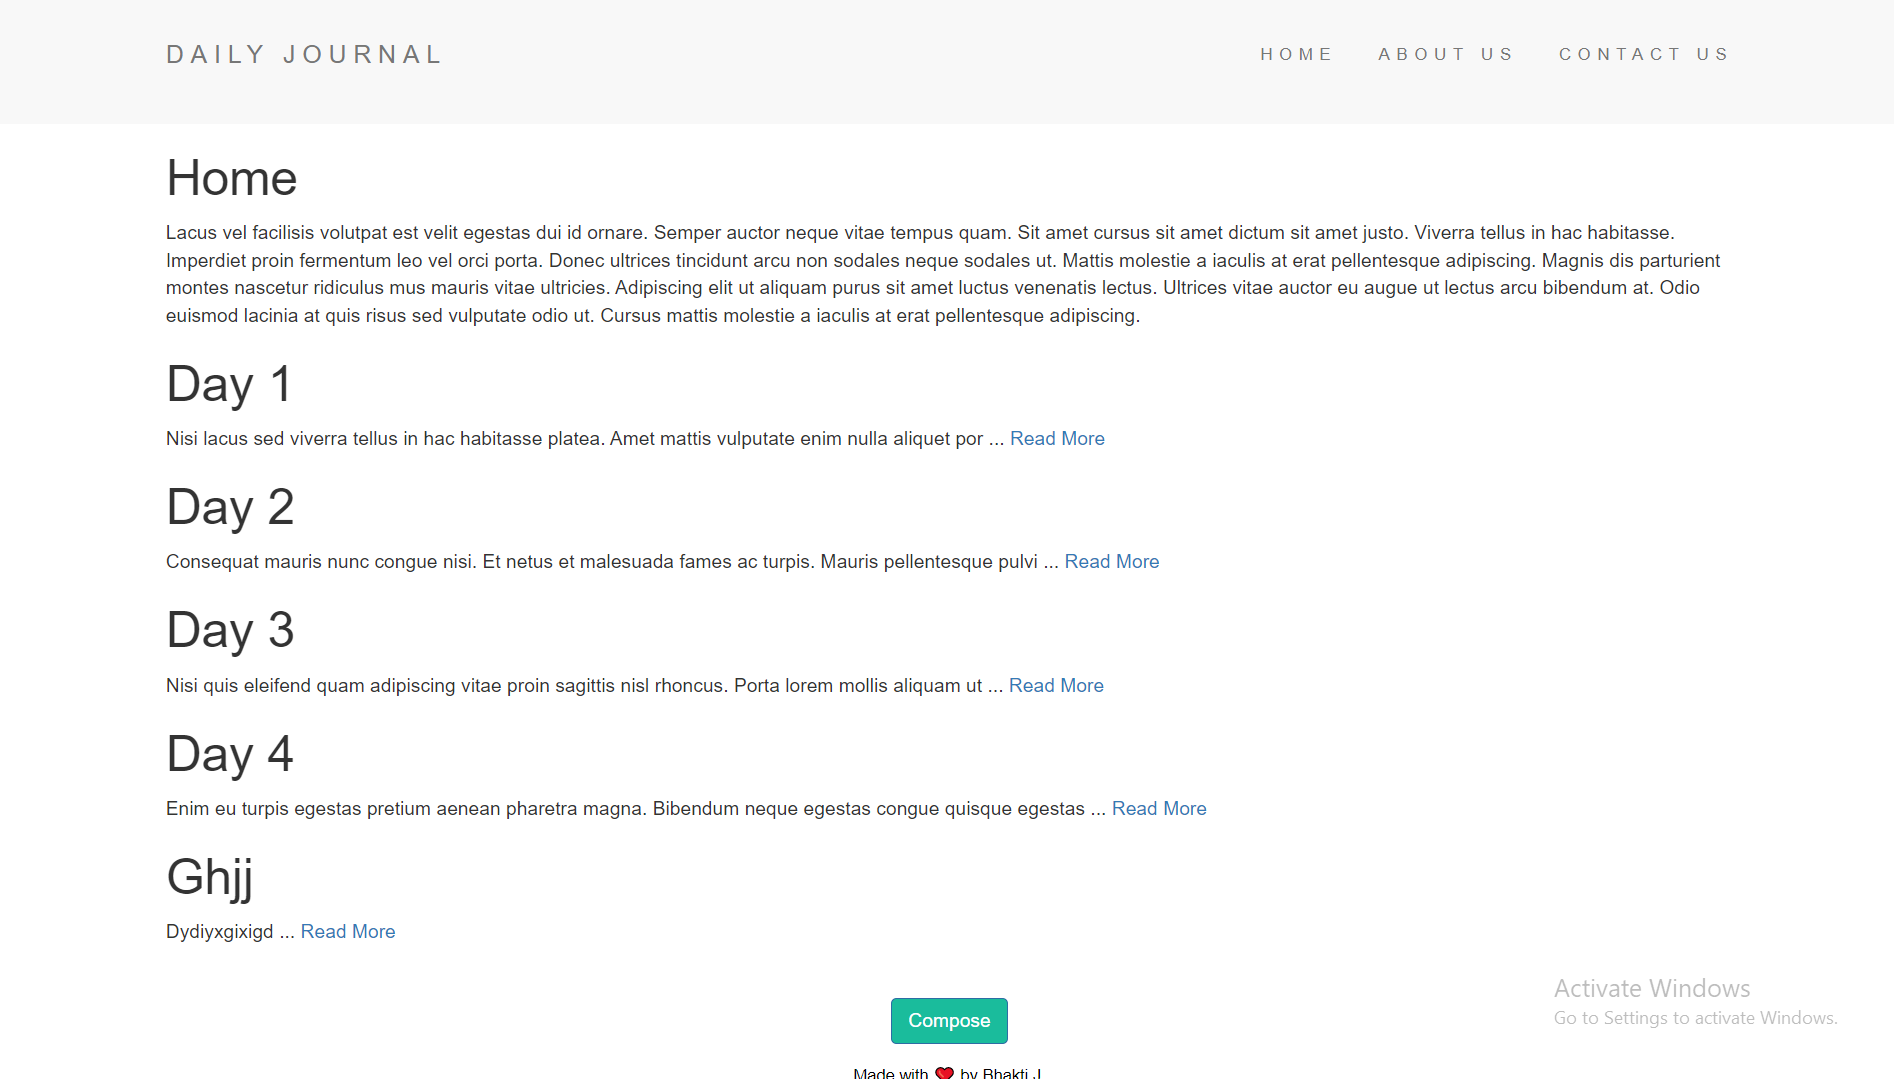Click on the Day 3 heading
This screenshot has width=1894, height=1079.
tap(230, 630)
